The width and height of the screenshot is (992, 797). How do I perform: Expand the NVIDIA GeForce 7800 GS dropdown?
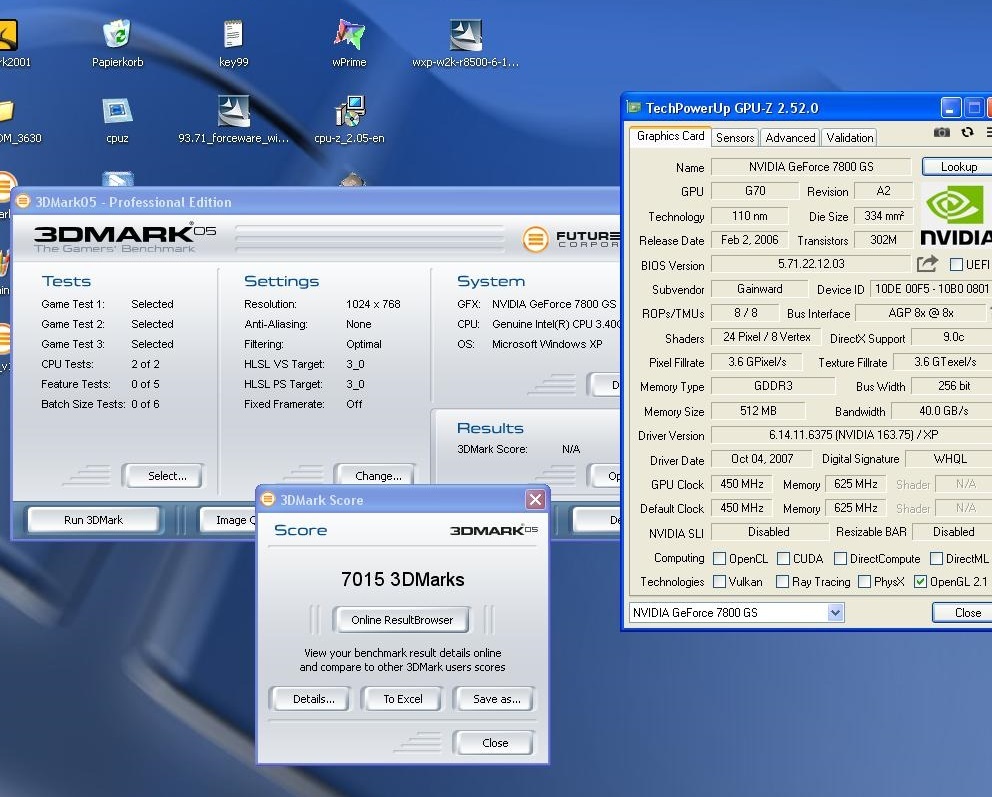coord(836,612)
